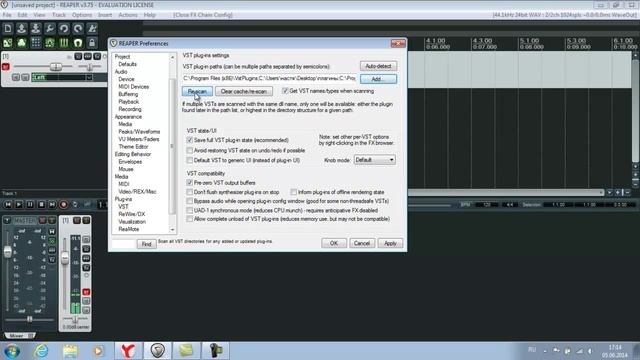Screen dimensions: 640x360
Task: Open Internet Explorer from taskbar
Action: point(41,350)
